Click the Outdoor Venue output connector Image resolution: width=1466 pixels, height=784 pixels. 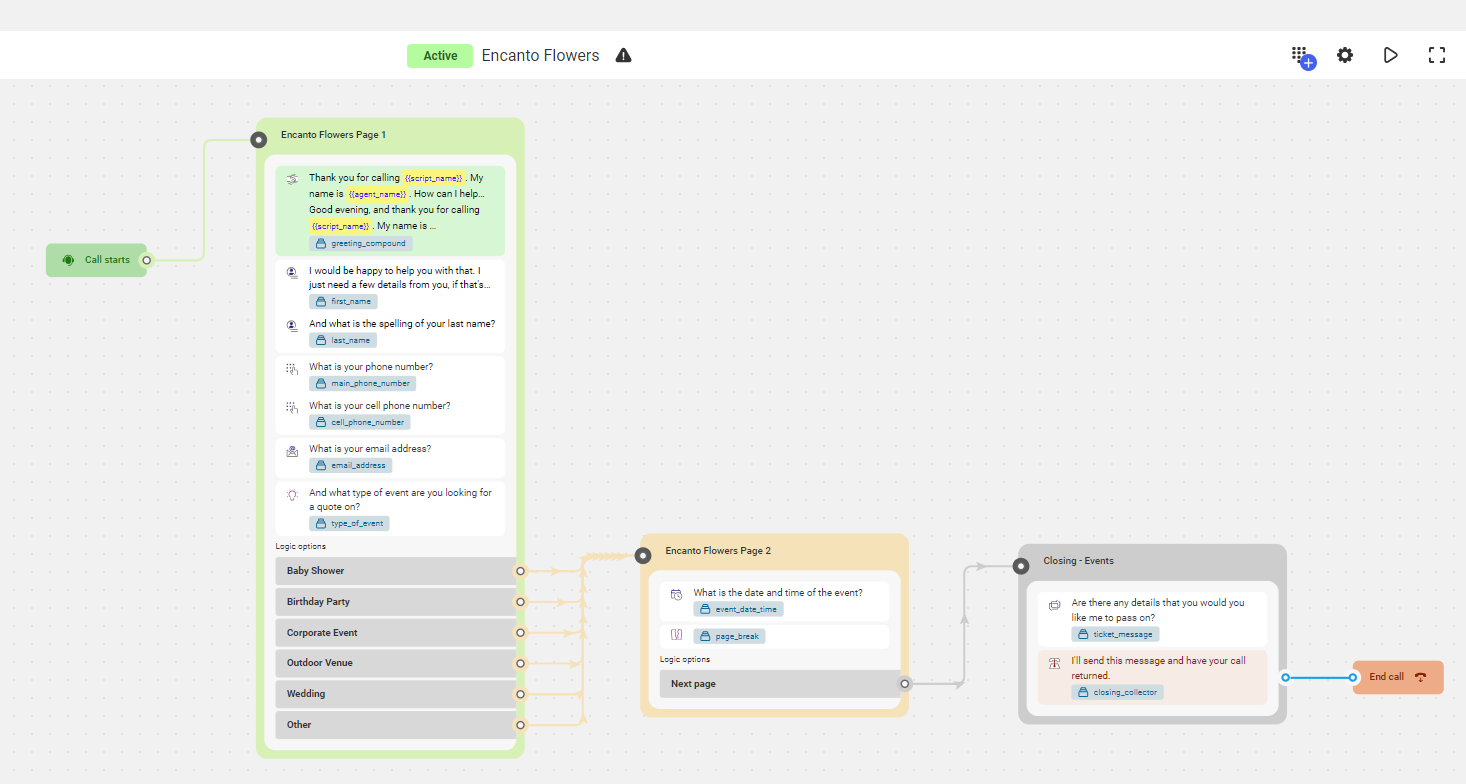tap(520, 663)
